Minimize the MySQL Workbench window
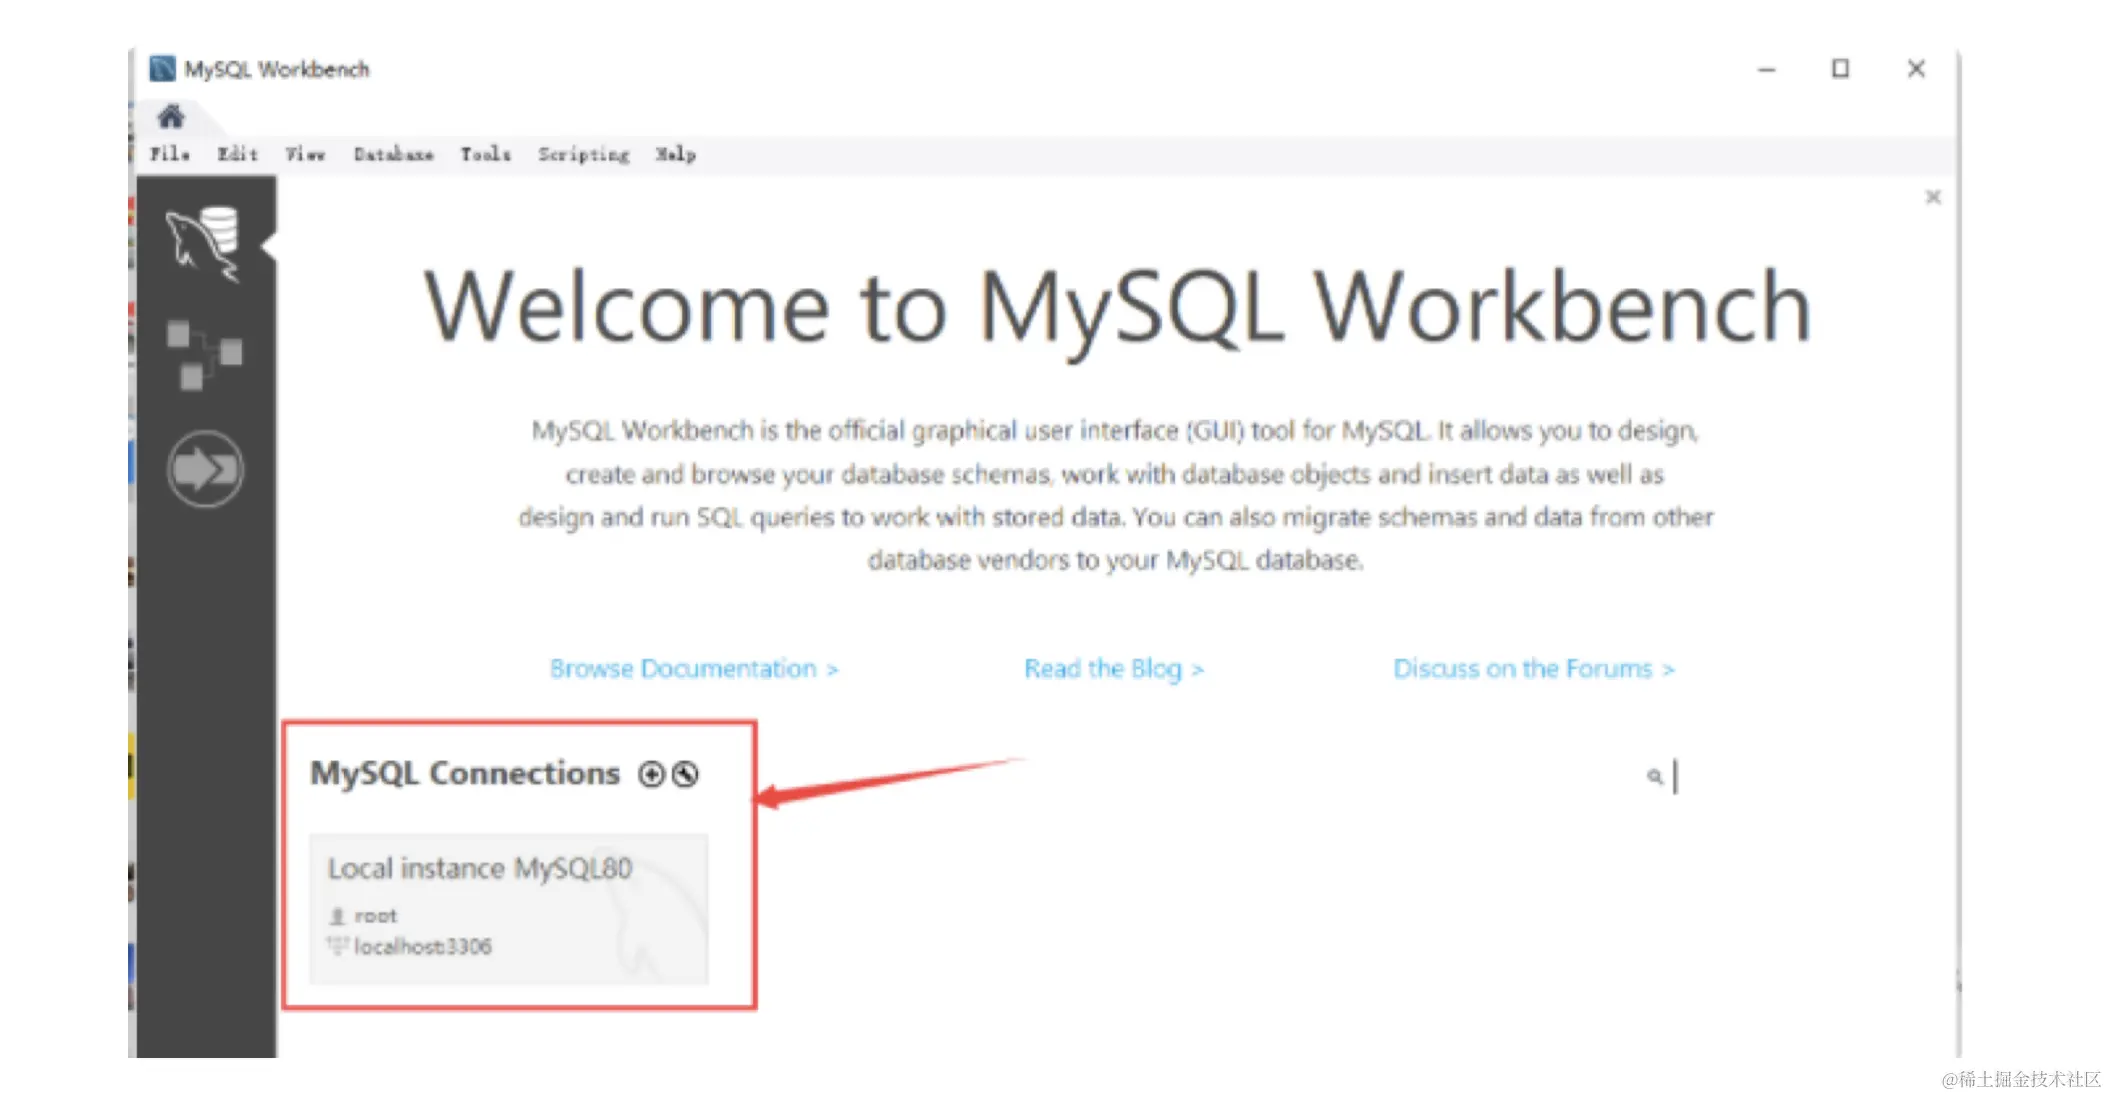 1767,69
